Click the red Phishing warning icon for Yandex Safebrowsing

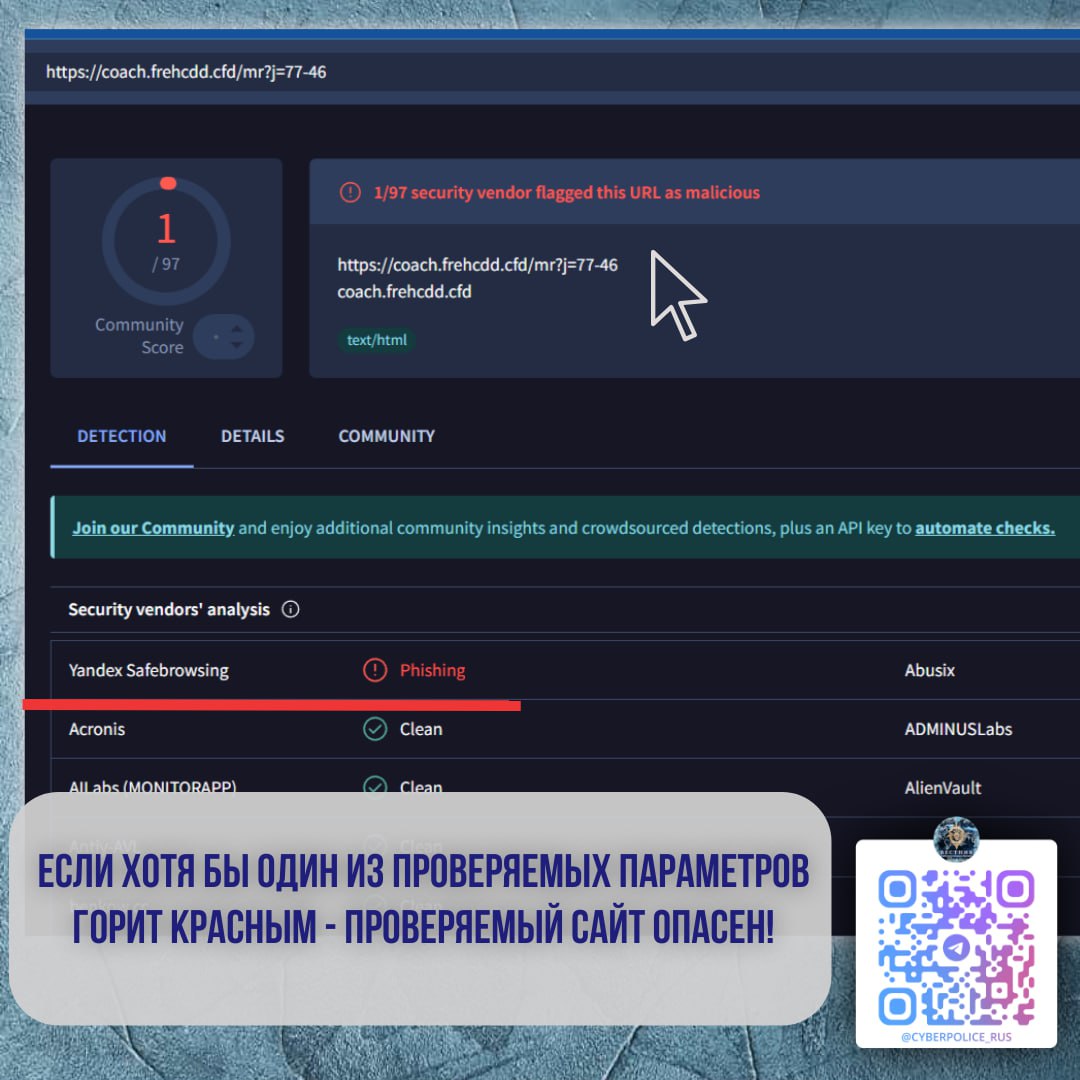374,670
